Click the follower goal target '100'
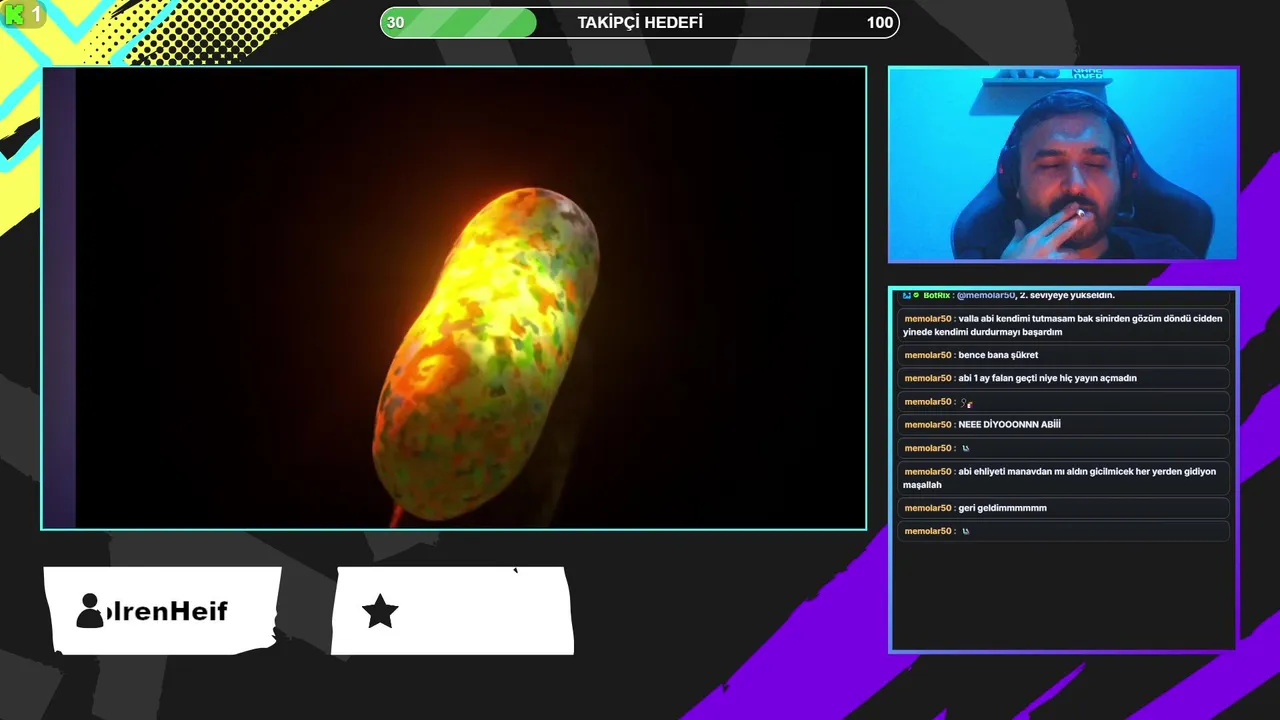 click(880, 22)
